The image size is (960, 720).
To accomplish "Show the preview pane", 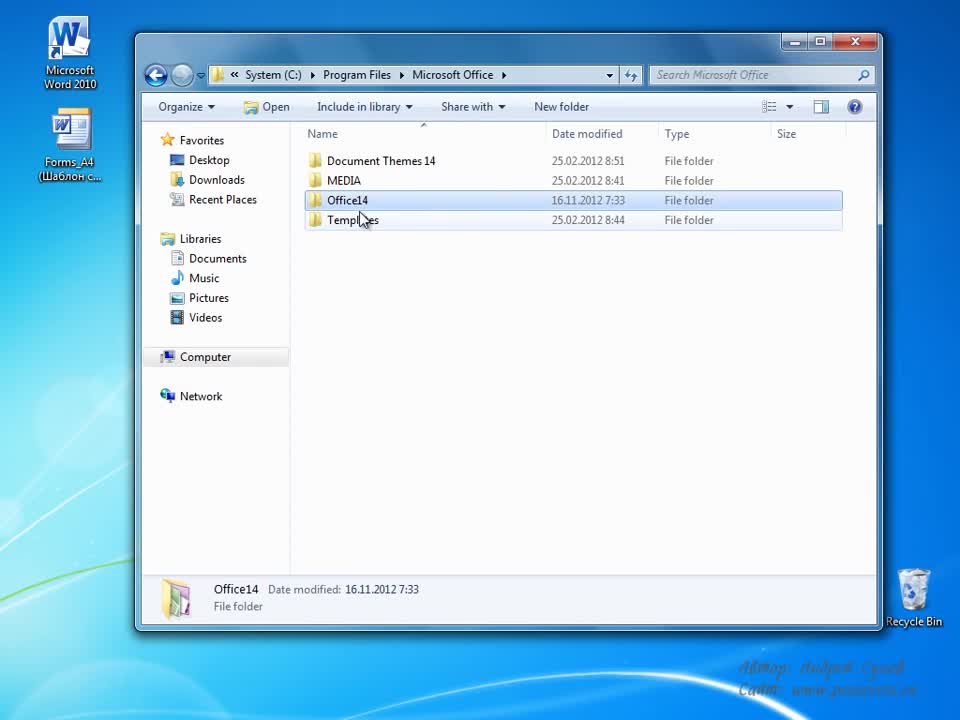I will [821, 107].
